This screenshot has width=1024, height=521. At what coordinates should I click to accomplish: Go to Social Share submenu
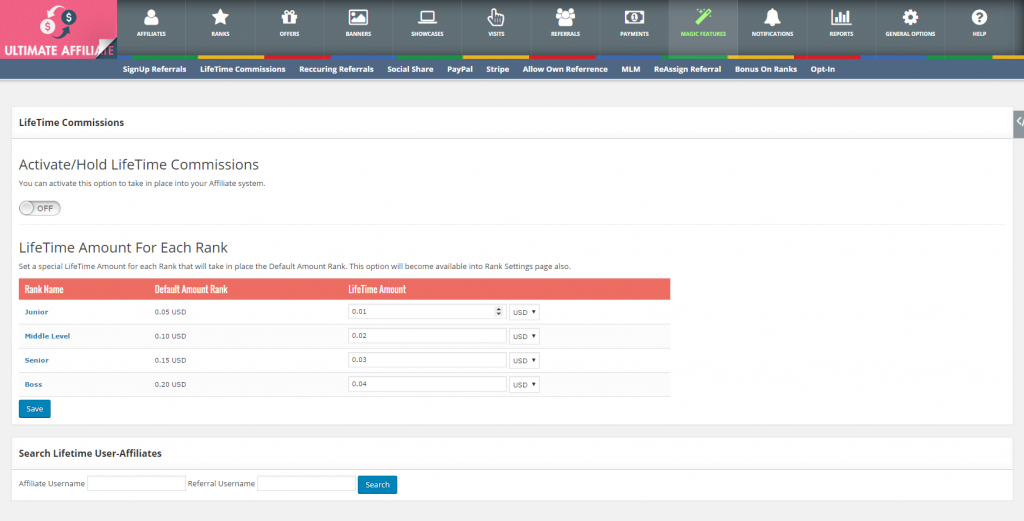tap(410, 69)
